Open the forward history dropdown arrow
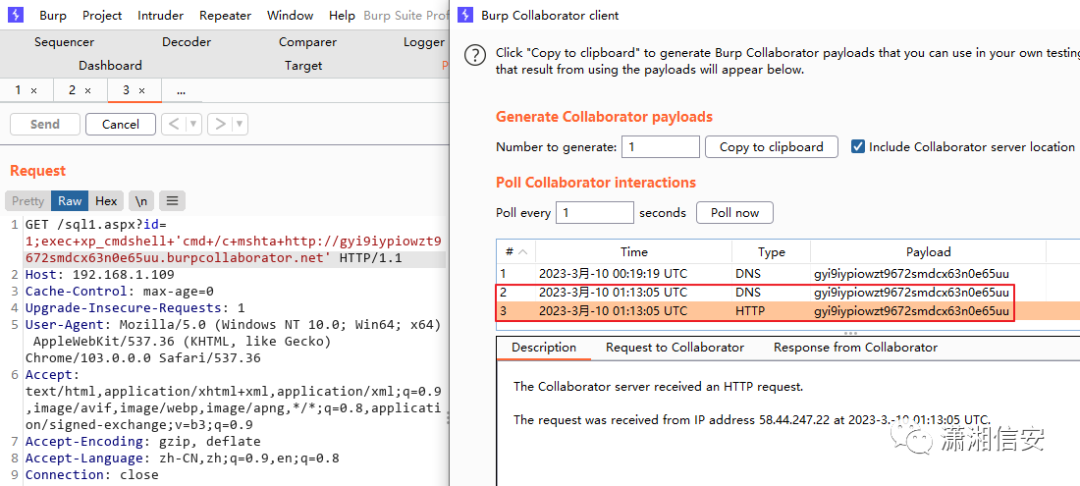Screen dimensions: 1080x486 239,125
